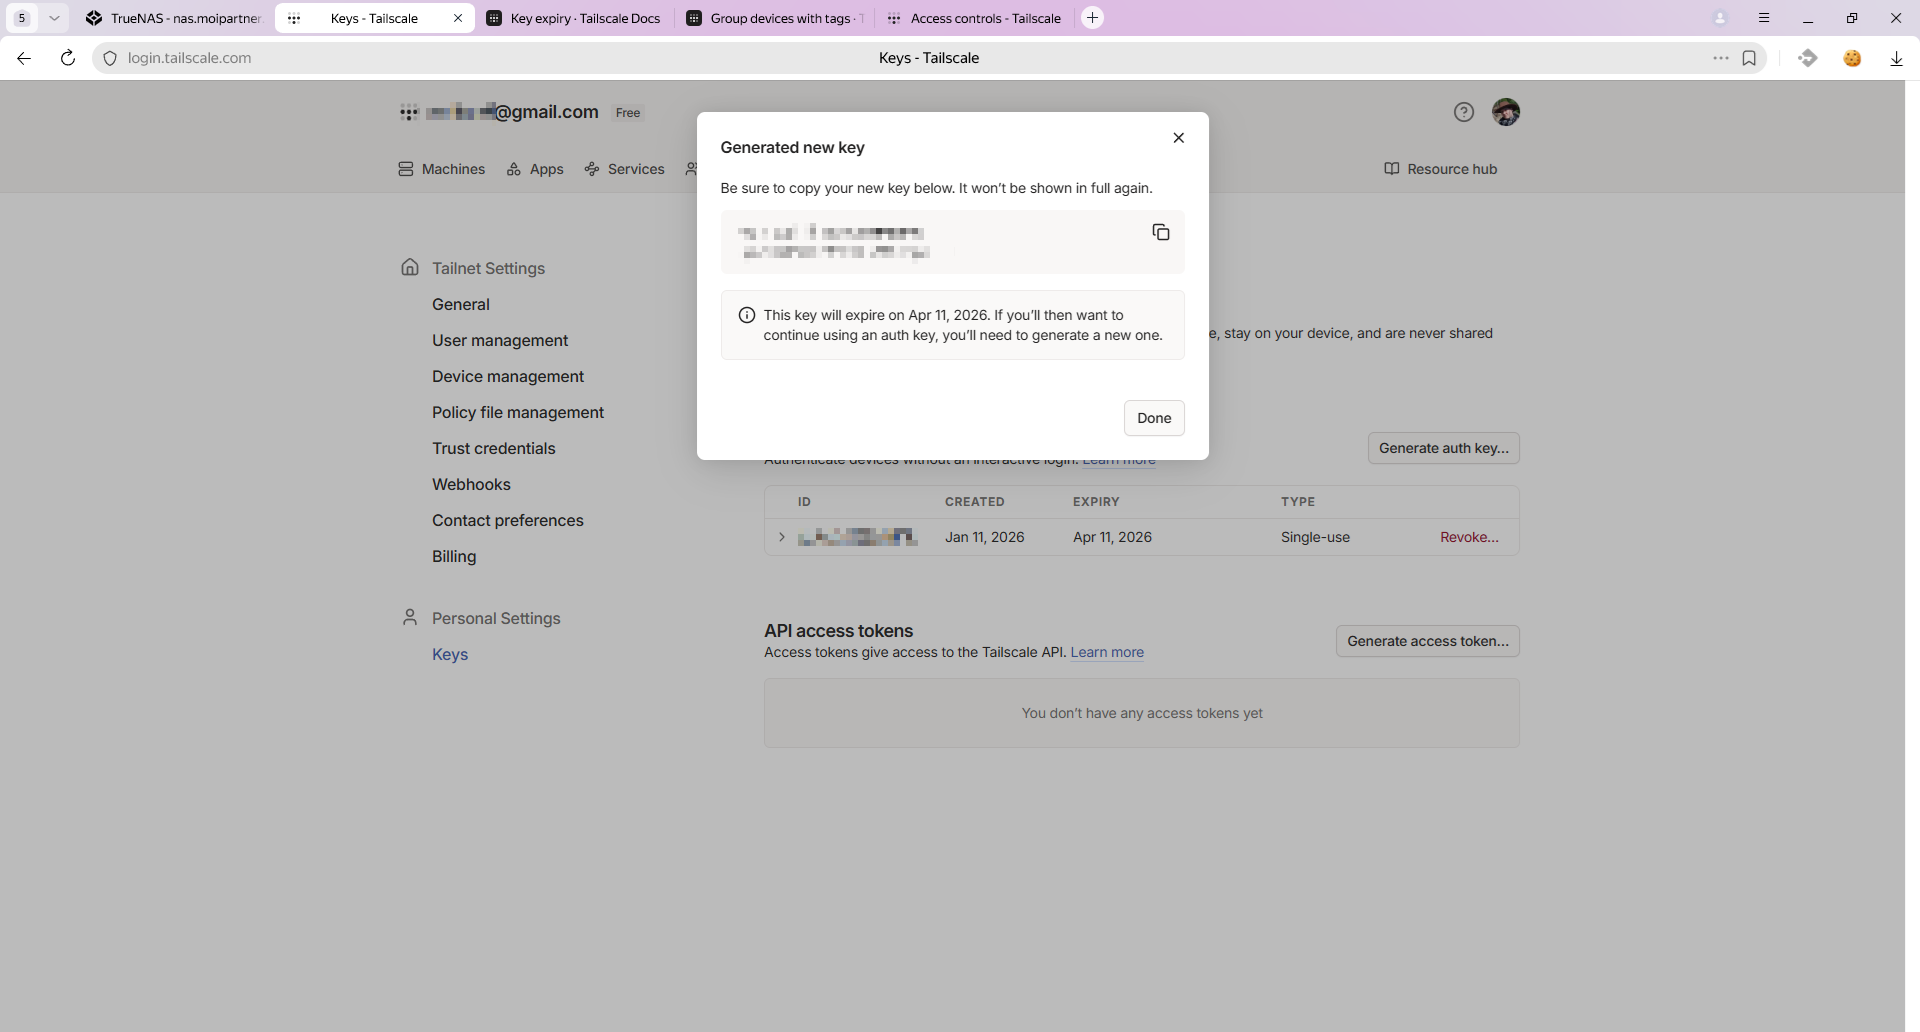The image size is (1920, 1032).
Task: Reload the page with the refresh icon
Action: [x=68, y=58]
